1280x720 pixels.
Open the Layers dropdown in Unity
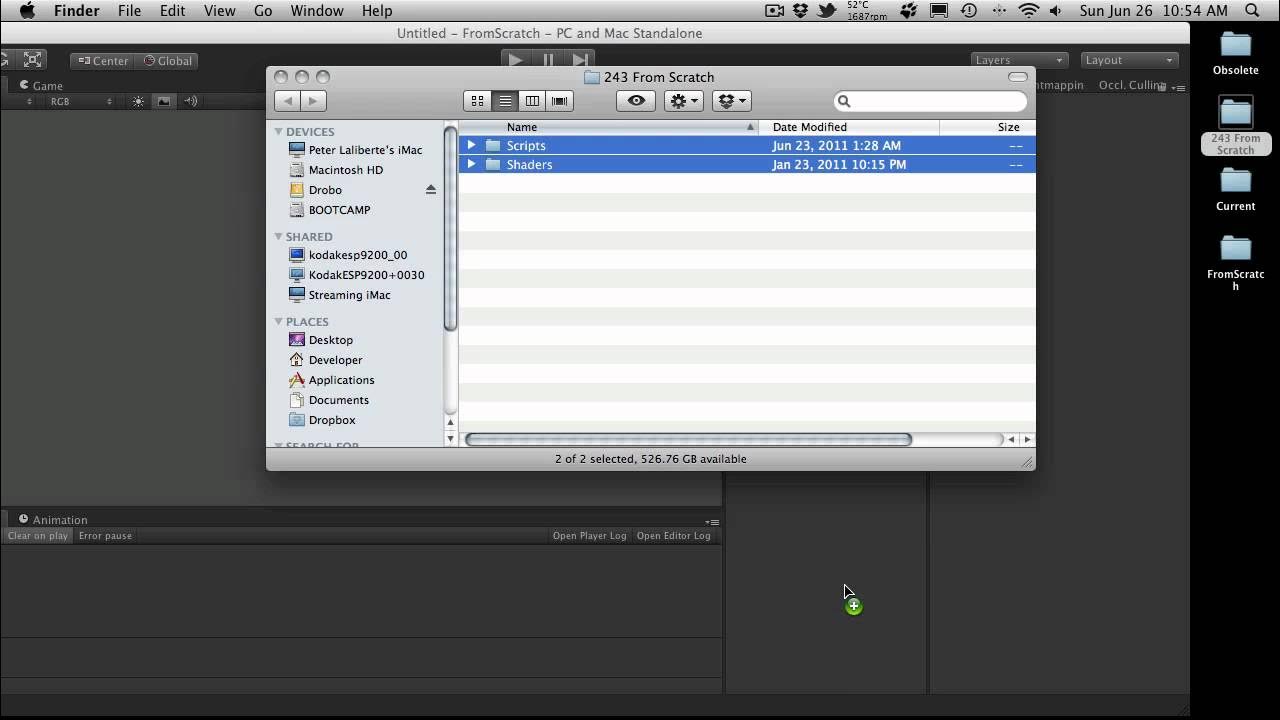[x=1019, y=59]
